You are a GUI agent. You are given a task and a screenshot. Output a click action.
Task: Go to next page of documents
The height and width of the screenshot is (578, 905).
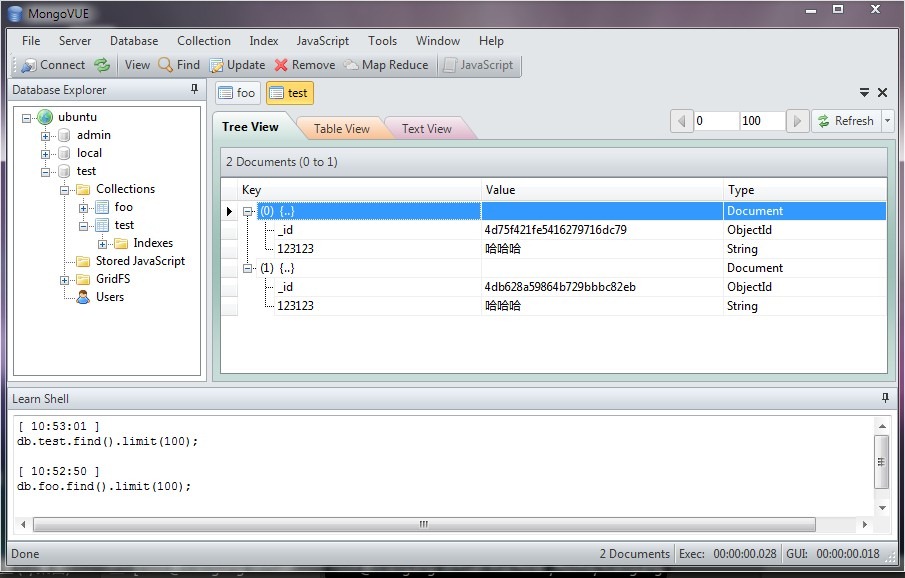797,121
